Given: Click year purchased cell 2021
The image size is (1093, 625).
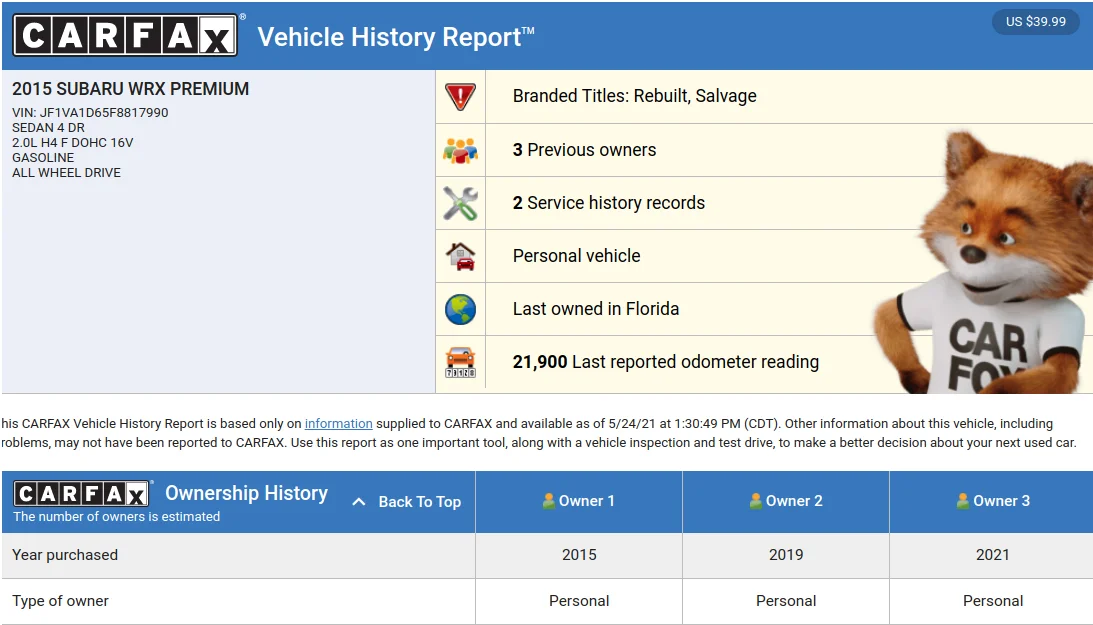Looking at the screenshot, I should [993, 555].
